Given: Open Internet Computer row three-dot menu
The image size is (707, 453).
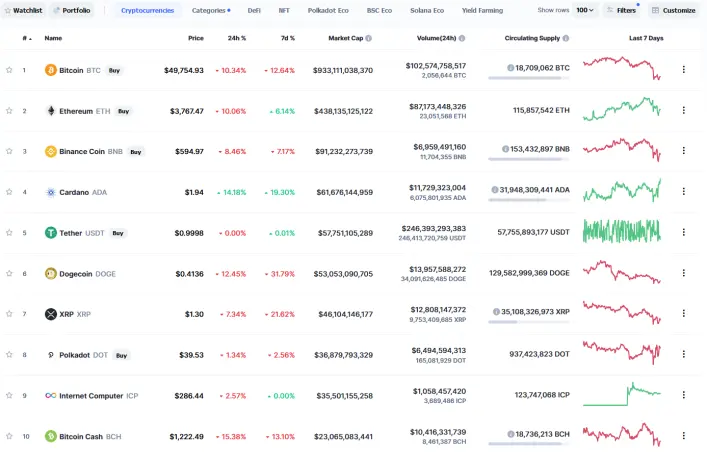Looking at the screenshot, I should [684, 395].
